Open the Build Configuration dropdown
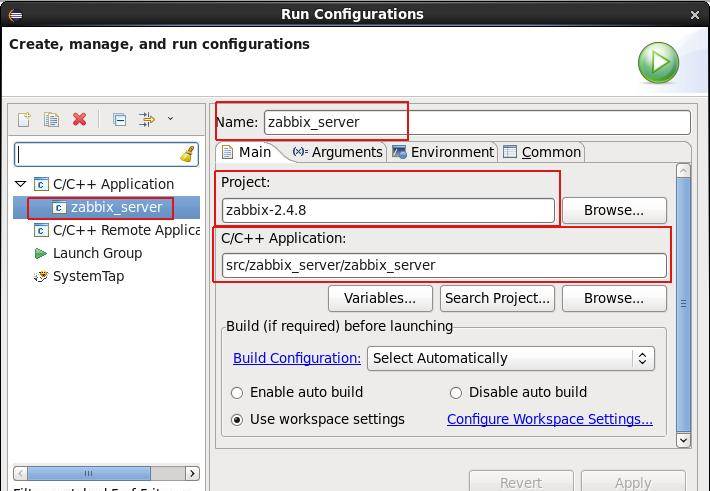 [x=510, y=358]
